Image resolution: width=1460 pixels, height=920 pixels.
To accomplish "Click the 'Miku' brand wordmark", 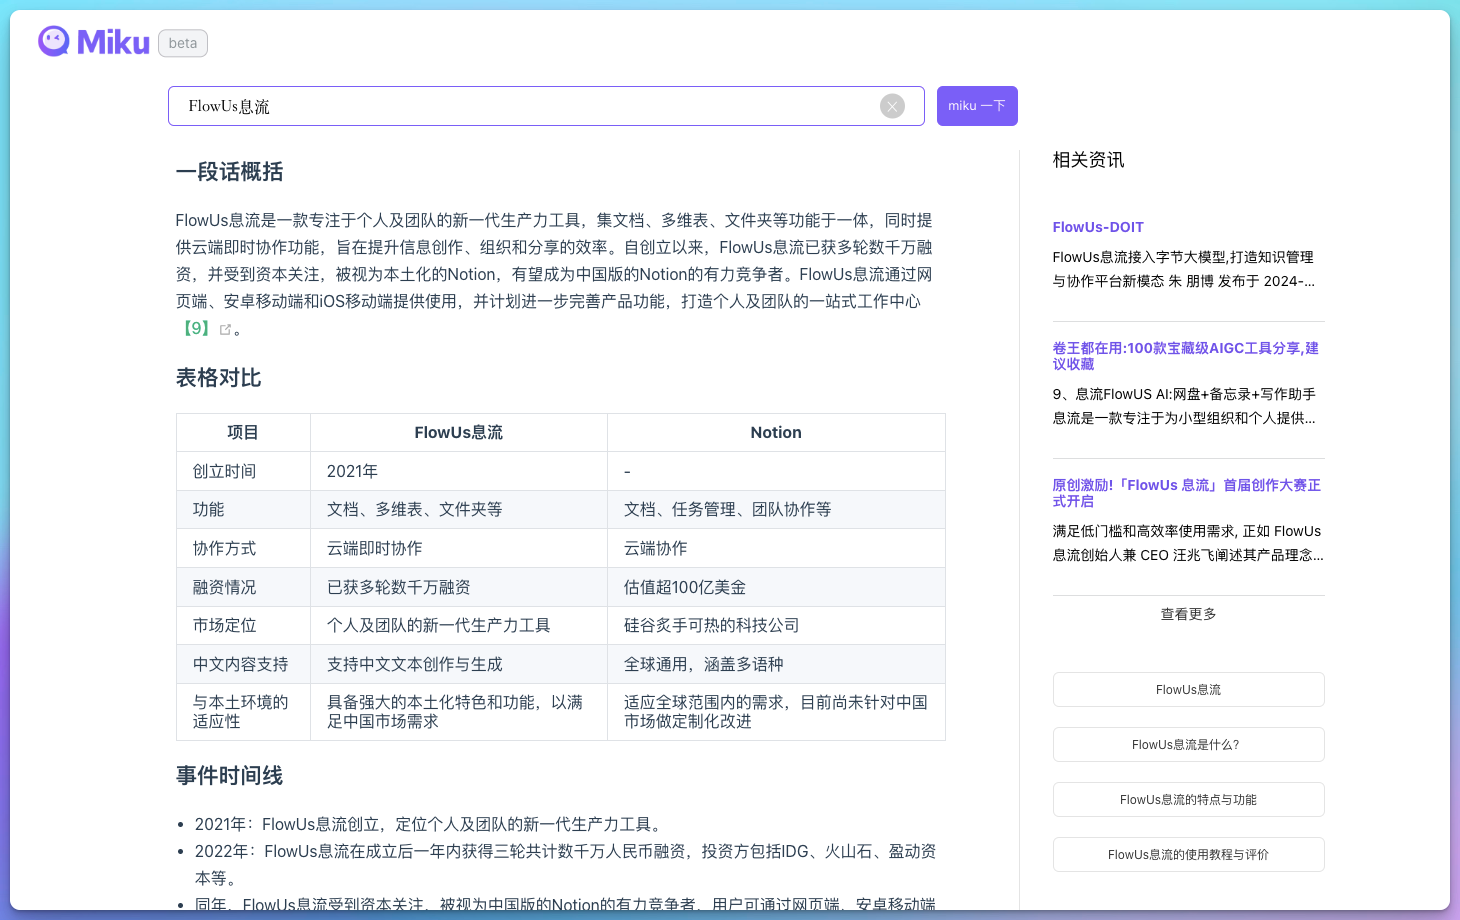I will [113, 42].
